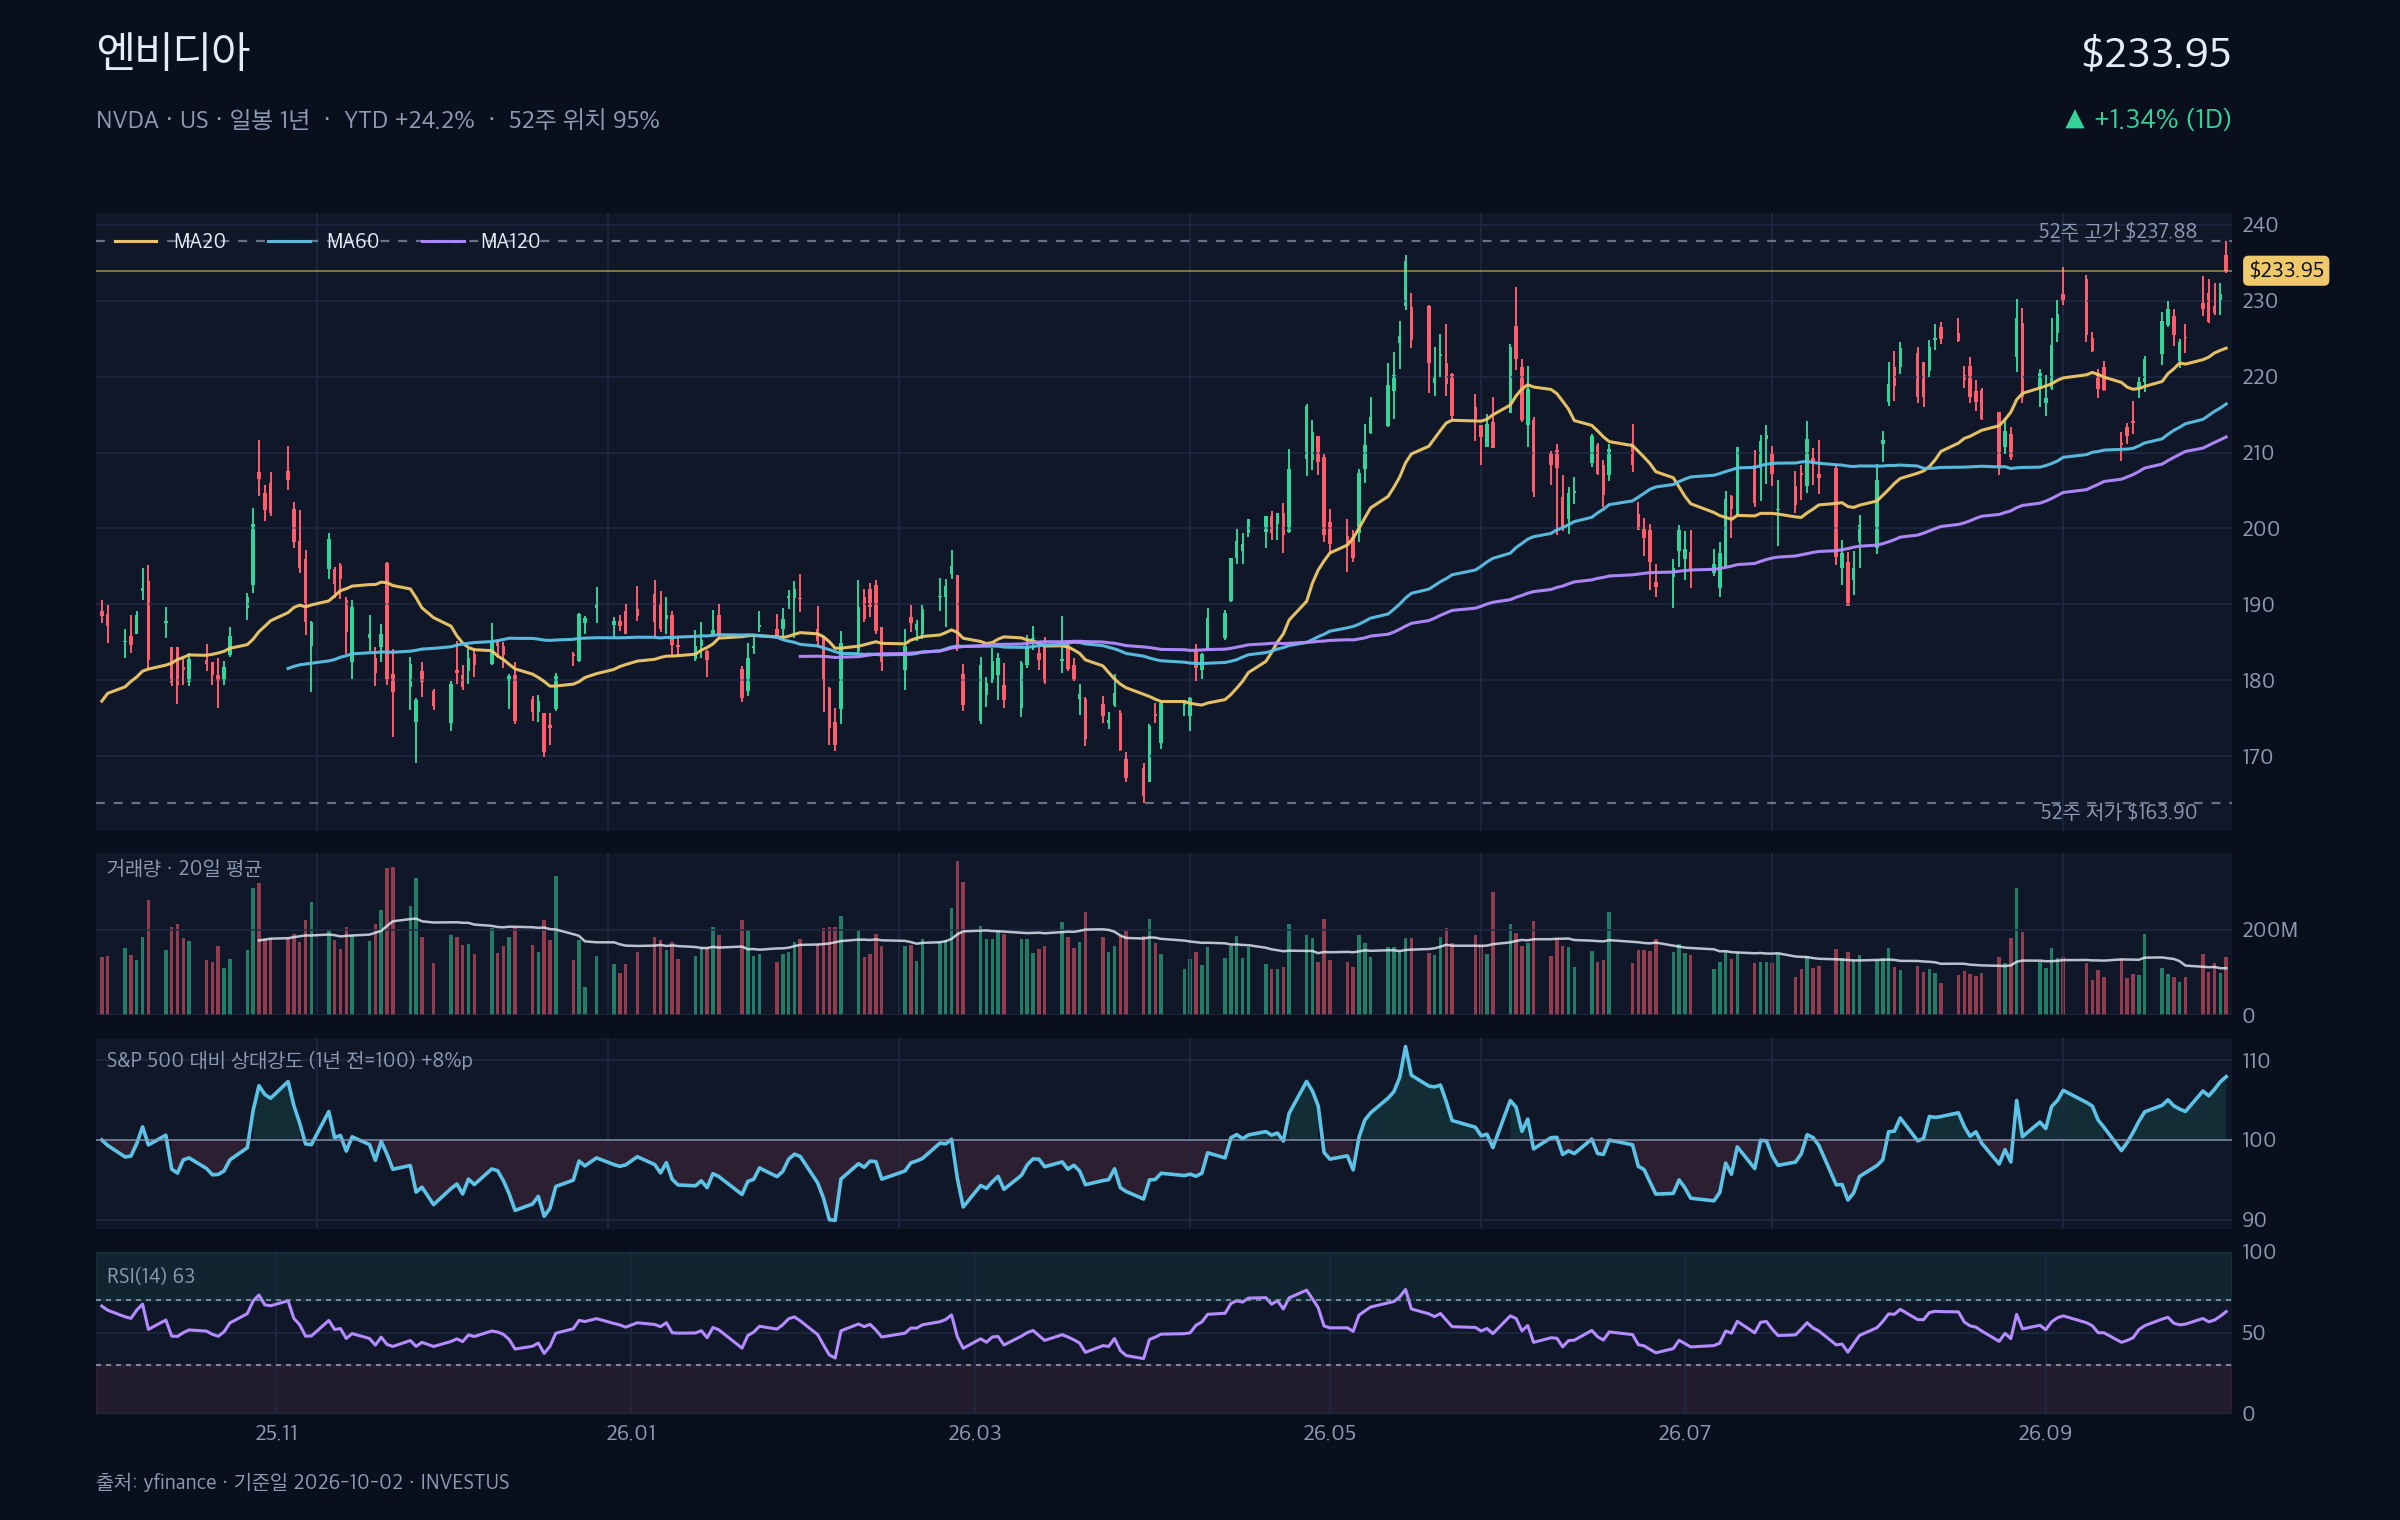This screenshot has height=1520, width=2400.
Task: Click the 26.01 date axis label
Action: coord(631,1433)
